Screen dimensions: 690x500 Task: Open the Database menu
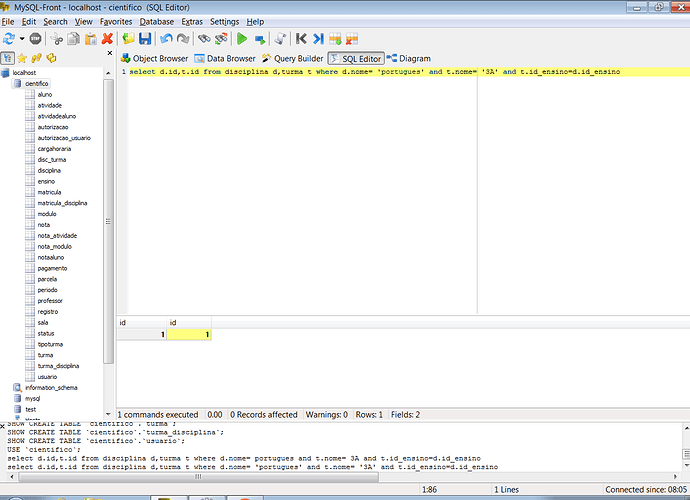coord(156,21)
